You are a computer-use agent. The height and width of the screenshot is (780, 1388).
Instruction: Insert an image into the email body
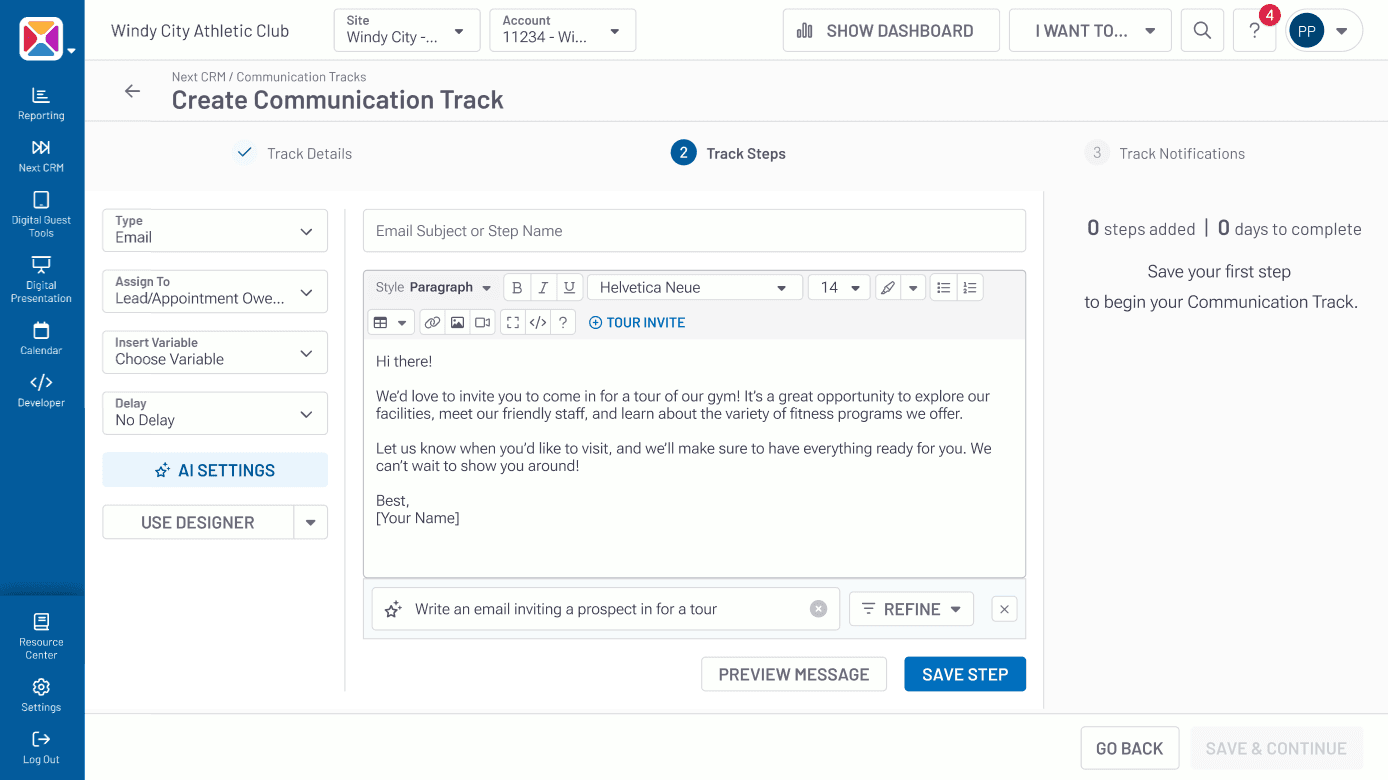(458, 321)
